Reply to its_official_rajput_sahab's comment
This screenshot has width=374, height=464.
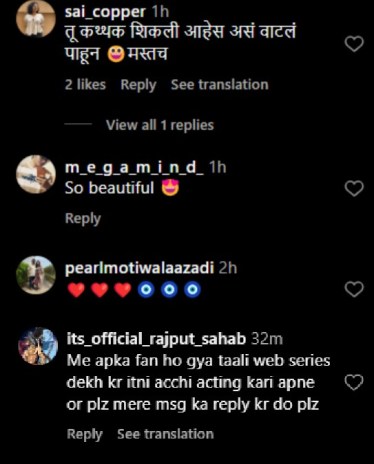click(85, 434)
